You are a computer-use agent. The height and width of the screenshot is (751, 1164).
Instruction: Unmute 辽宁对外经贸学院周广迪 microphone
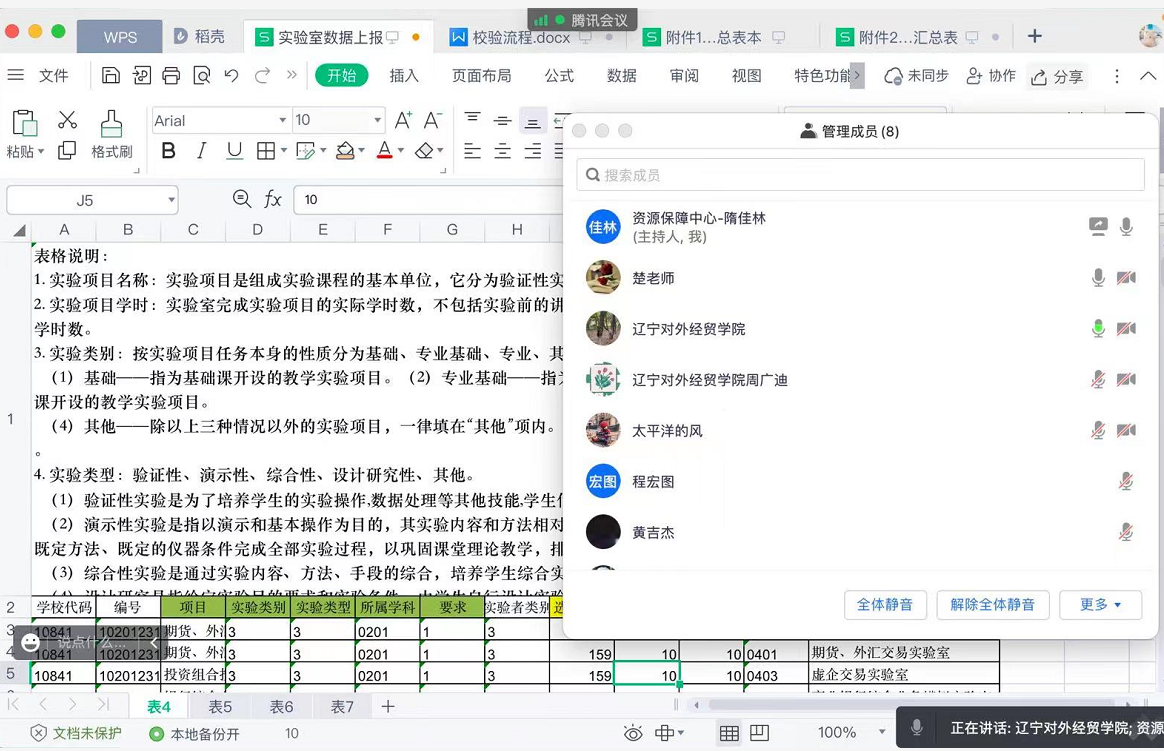click(1098, 379)
